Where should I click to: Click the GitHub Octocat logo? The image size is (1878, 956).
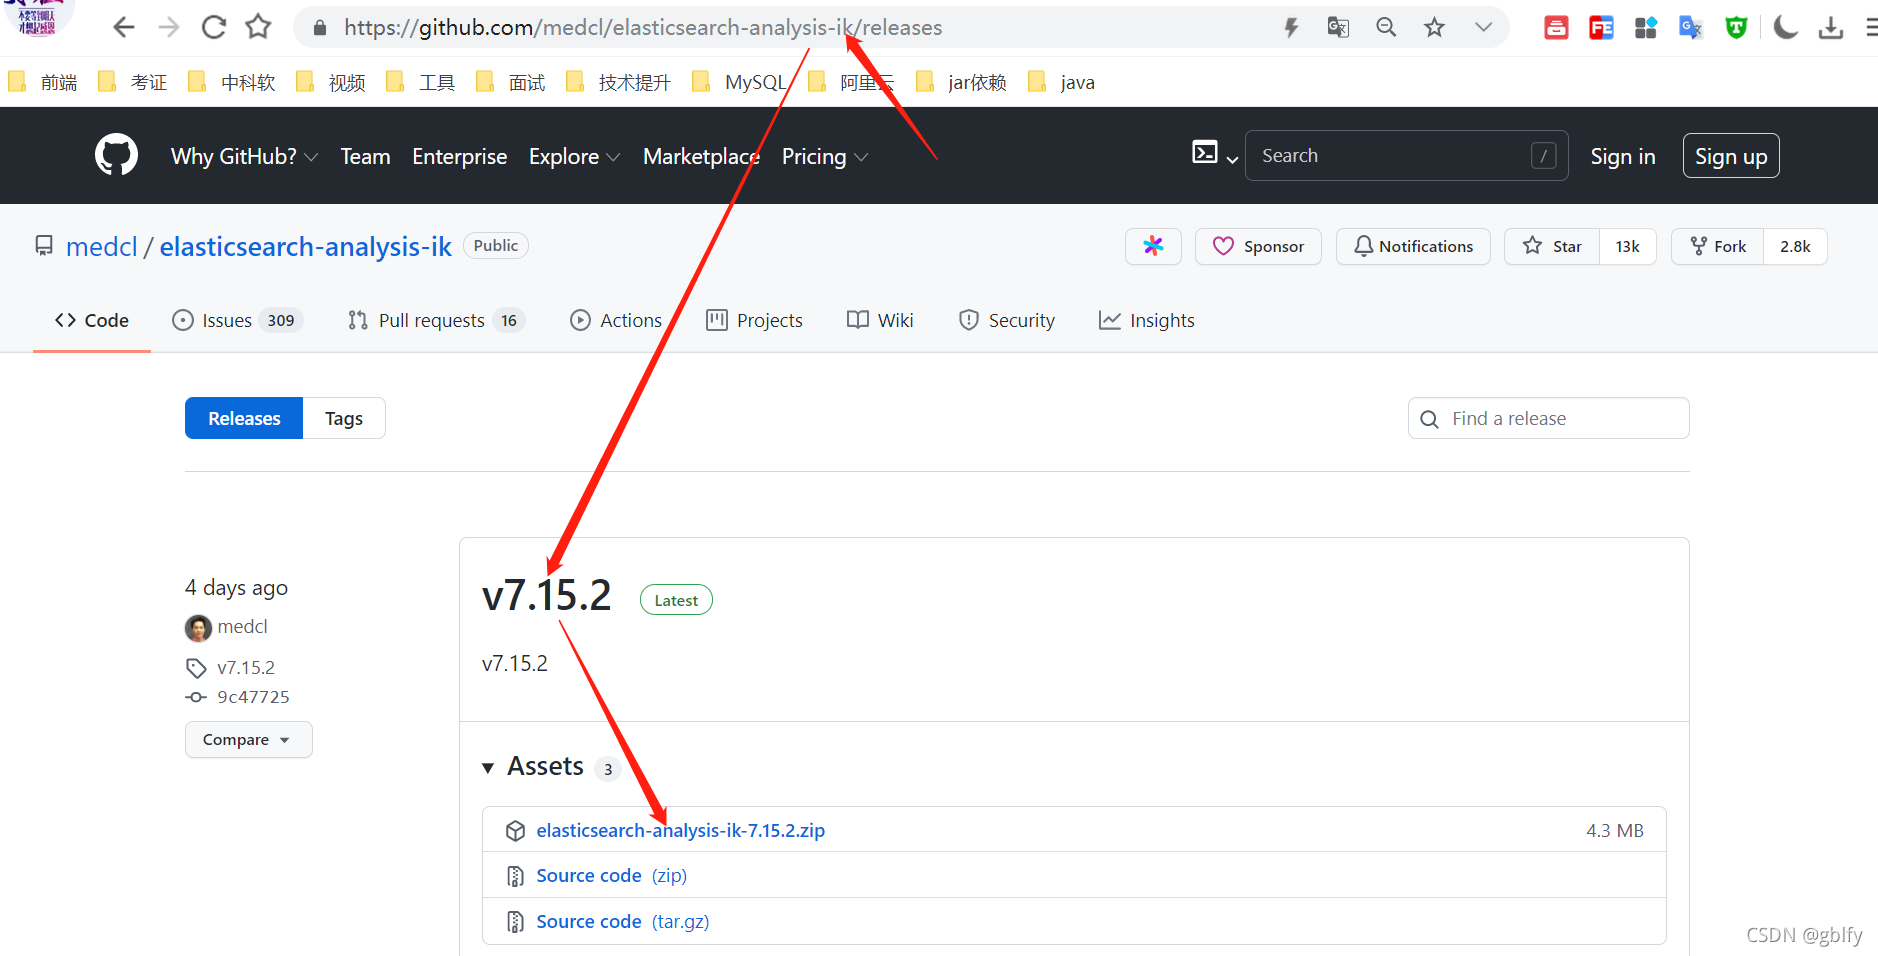pyautogui.click(x=116, y=155)
